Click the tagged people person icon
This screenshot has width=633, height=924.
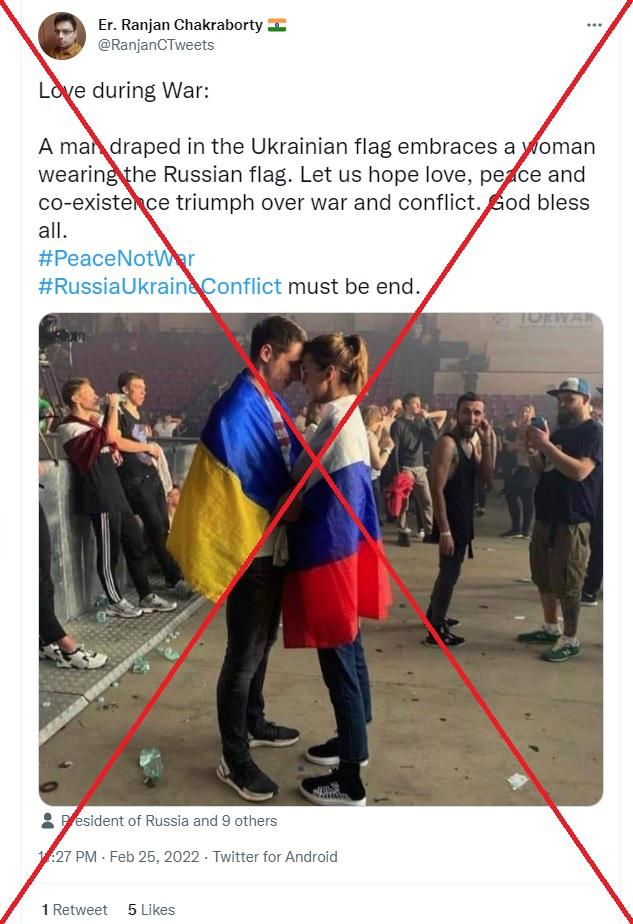48,821
